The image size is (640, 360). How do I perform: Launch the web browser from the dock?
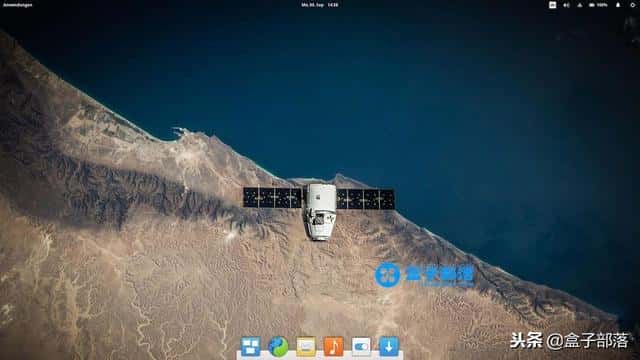[x=278, y=347]
